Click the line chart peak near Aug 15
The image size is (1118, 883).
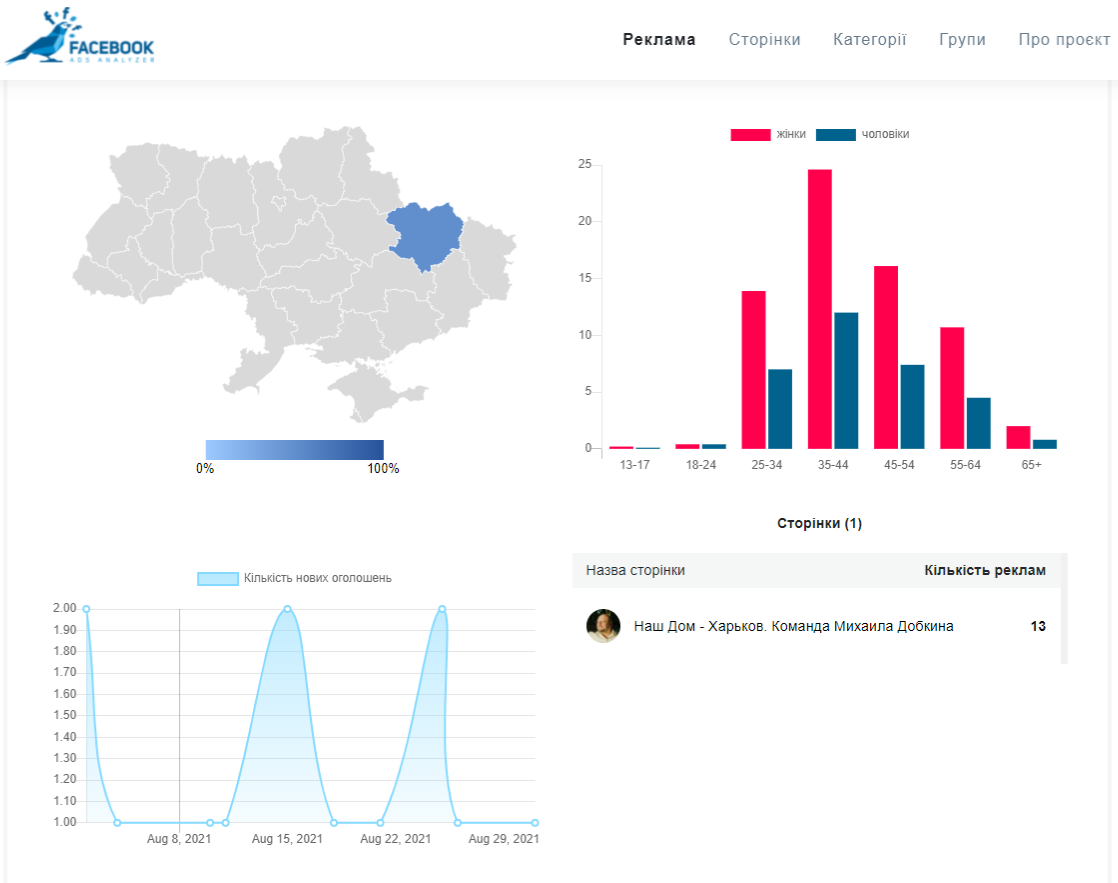(x=287, y=609)
